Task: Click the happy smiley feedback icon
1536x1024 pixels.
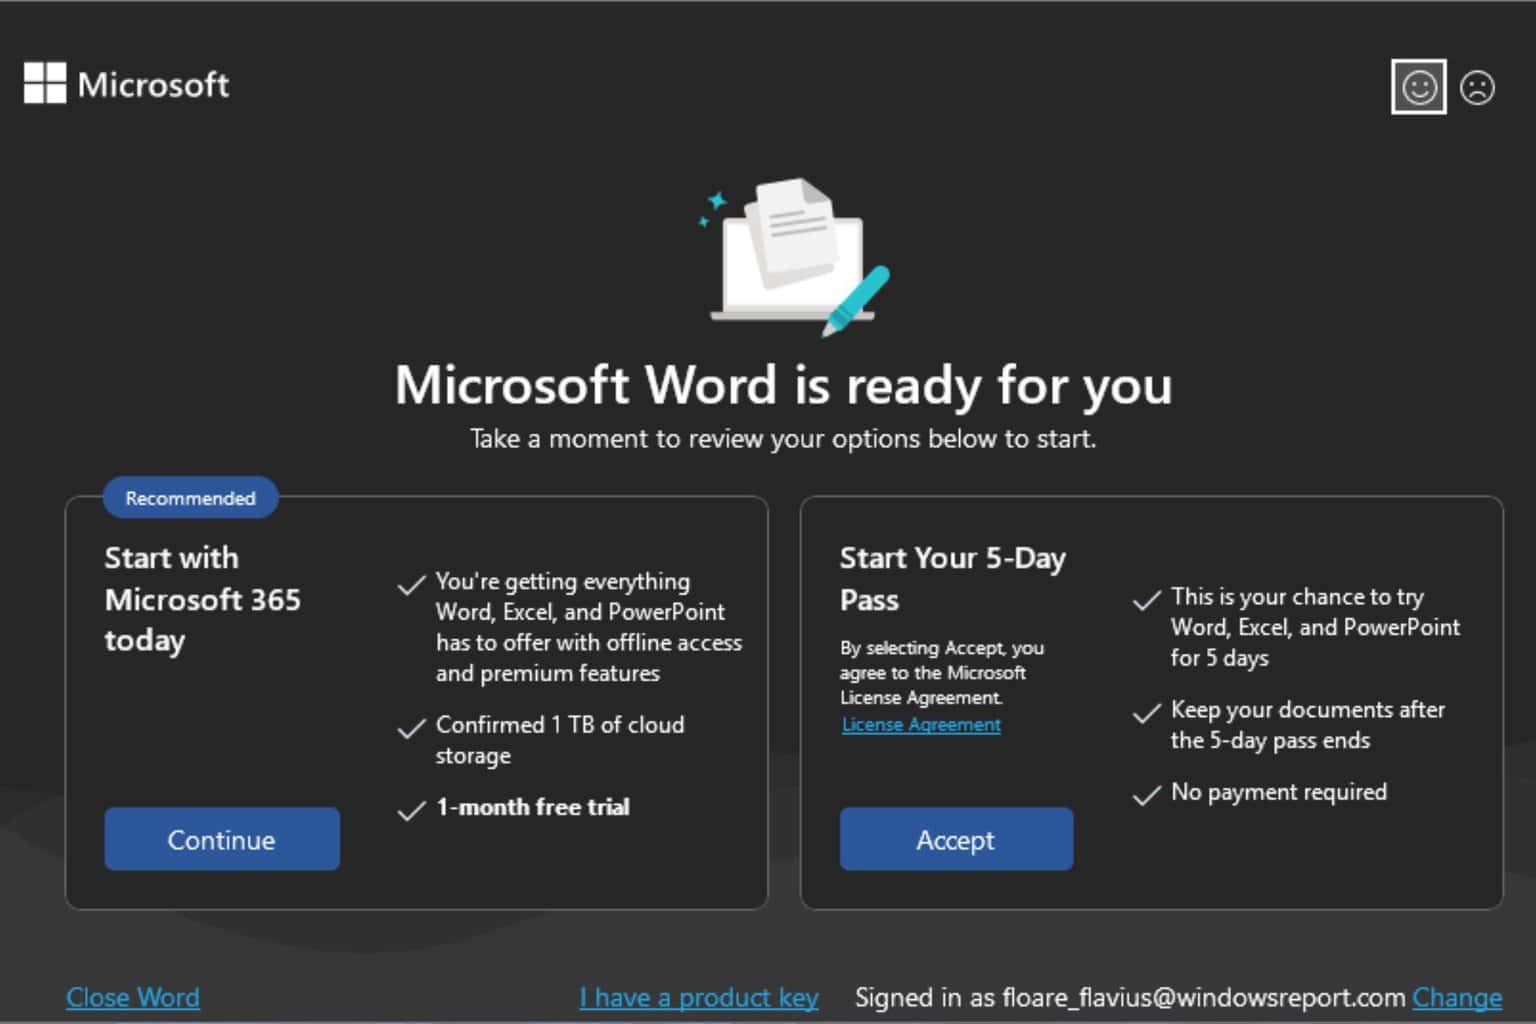Action: 1418,87
